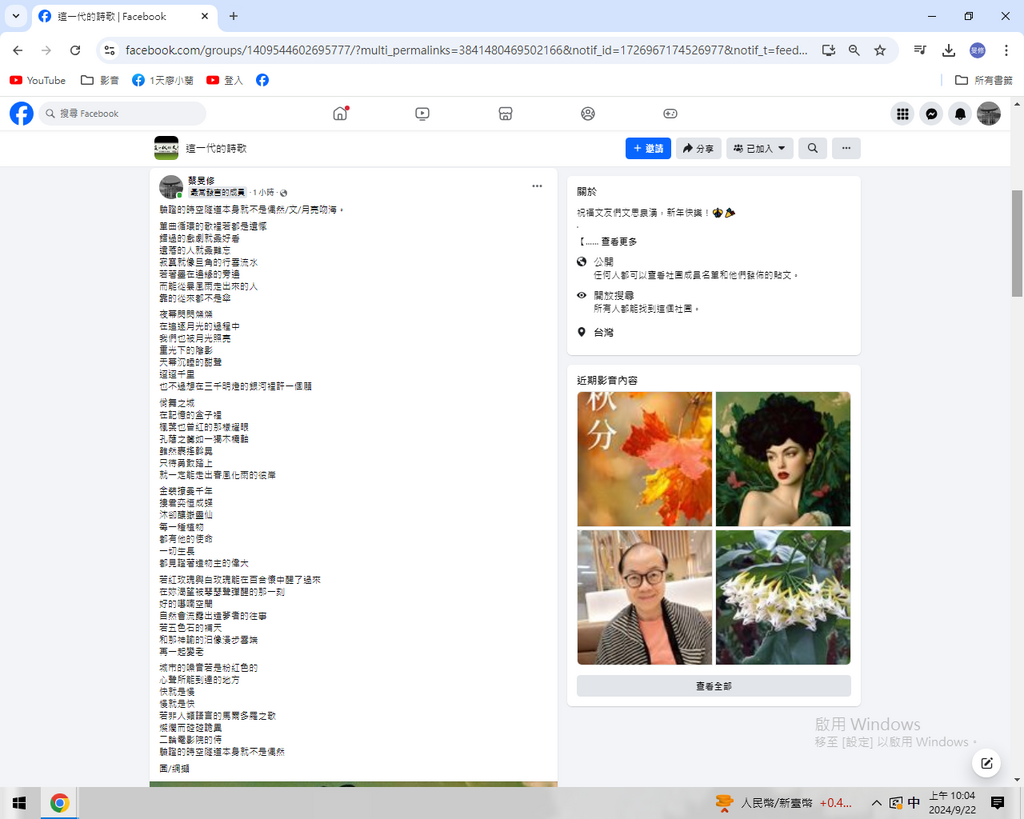Open the Marketplace icon

pos(505,114)
